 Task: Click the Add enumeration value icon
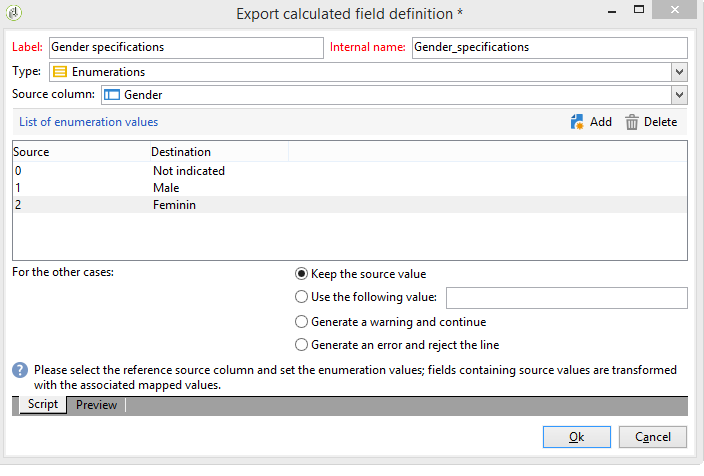(x=577, y=122)
